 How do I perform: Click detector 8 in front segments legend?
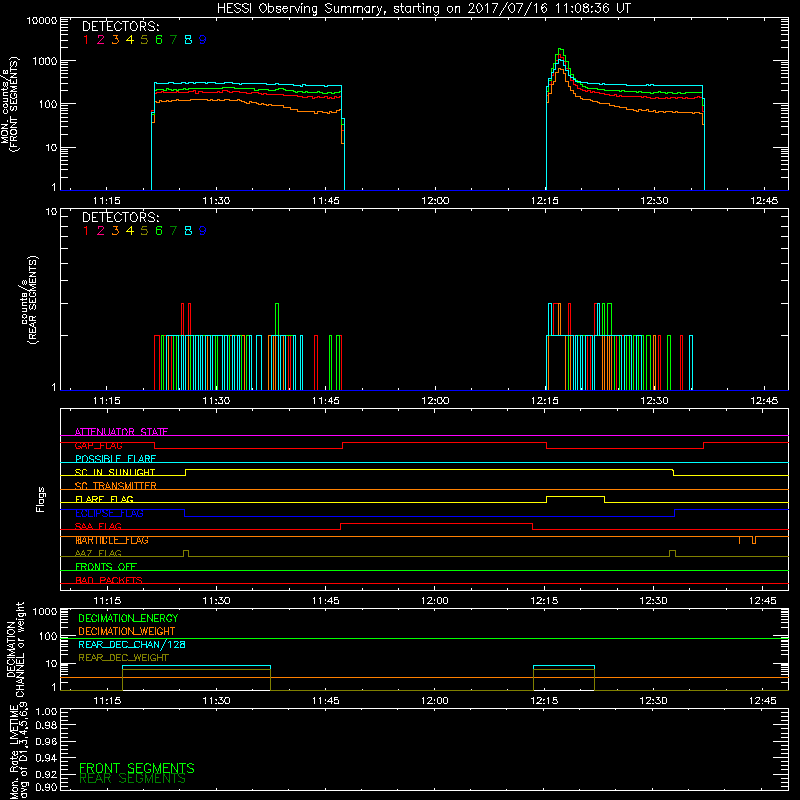click(x=188, y=40)
